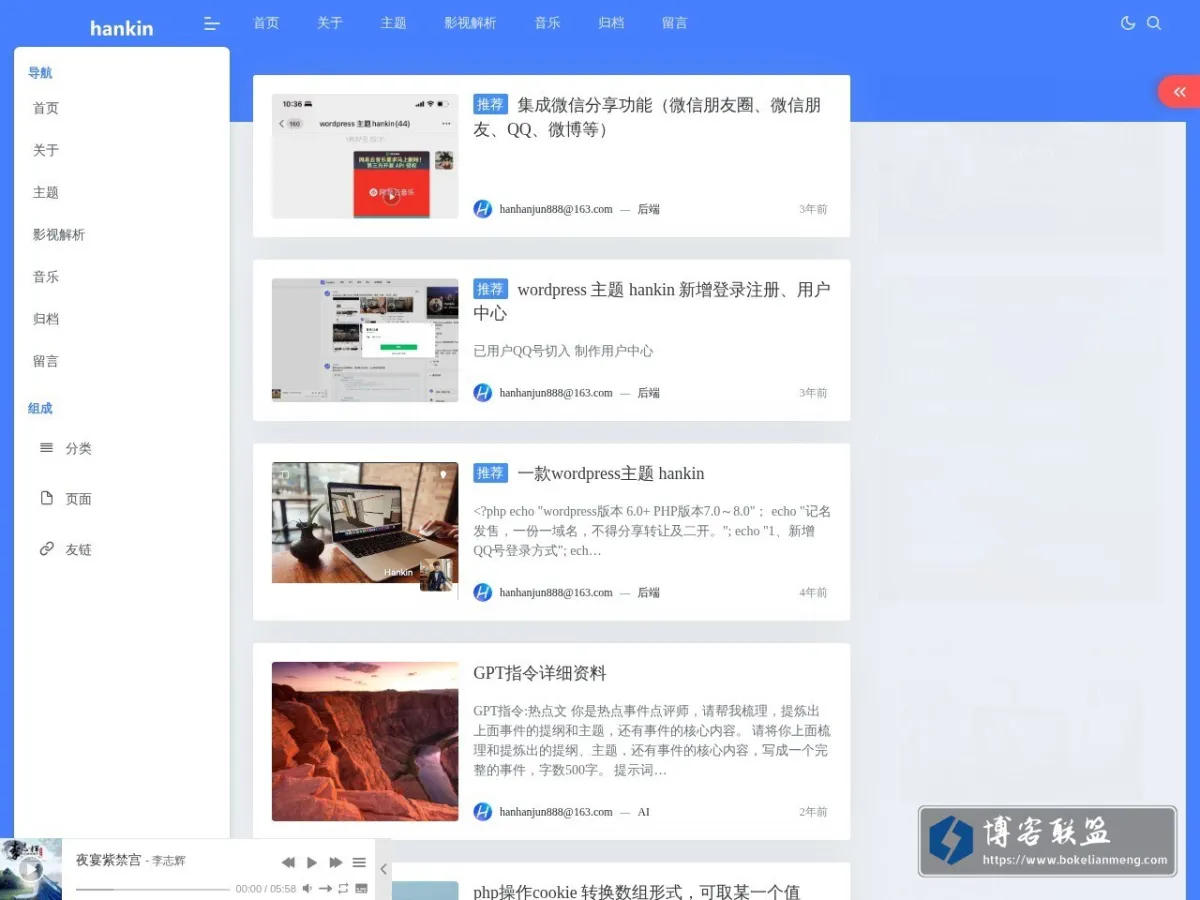Open 影视解析 in the top navigation bar
The width and height of the screenshot is (1200, 900).
point(470,23)
